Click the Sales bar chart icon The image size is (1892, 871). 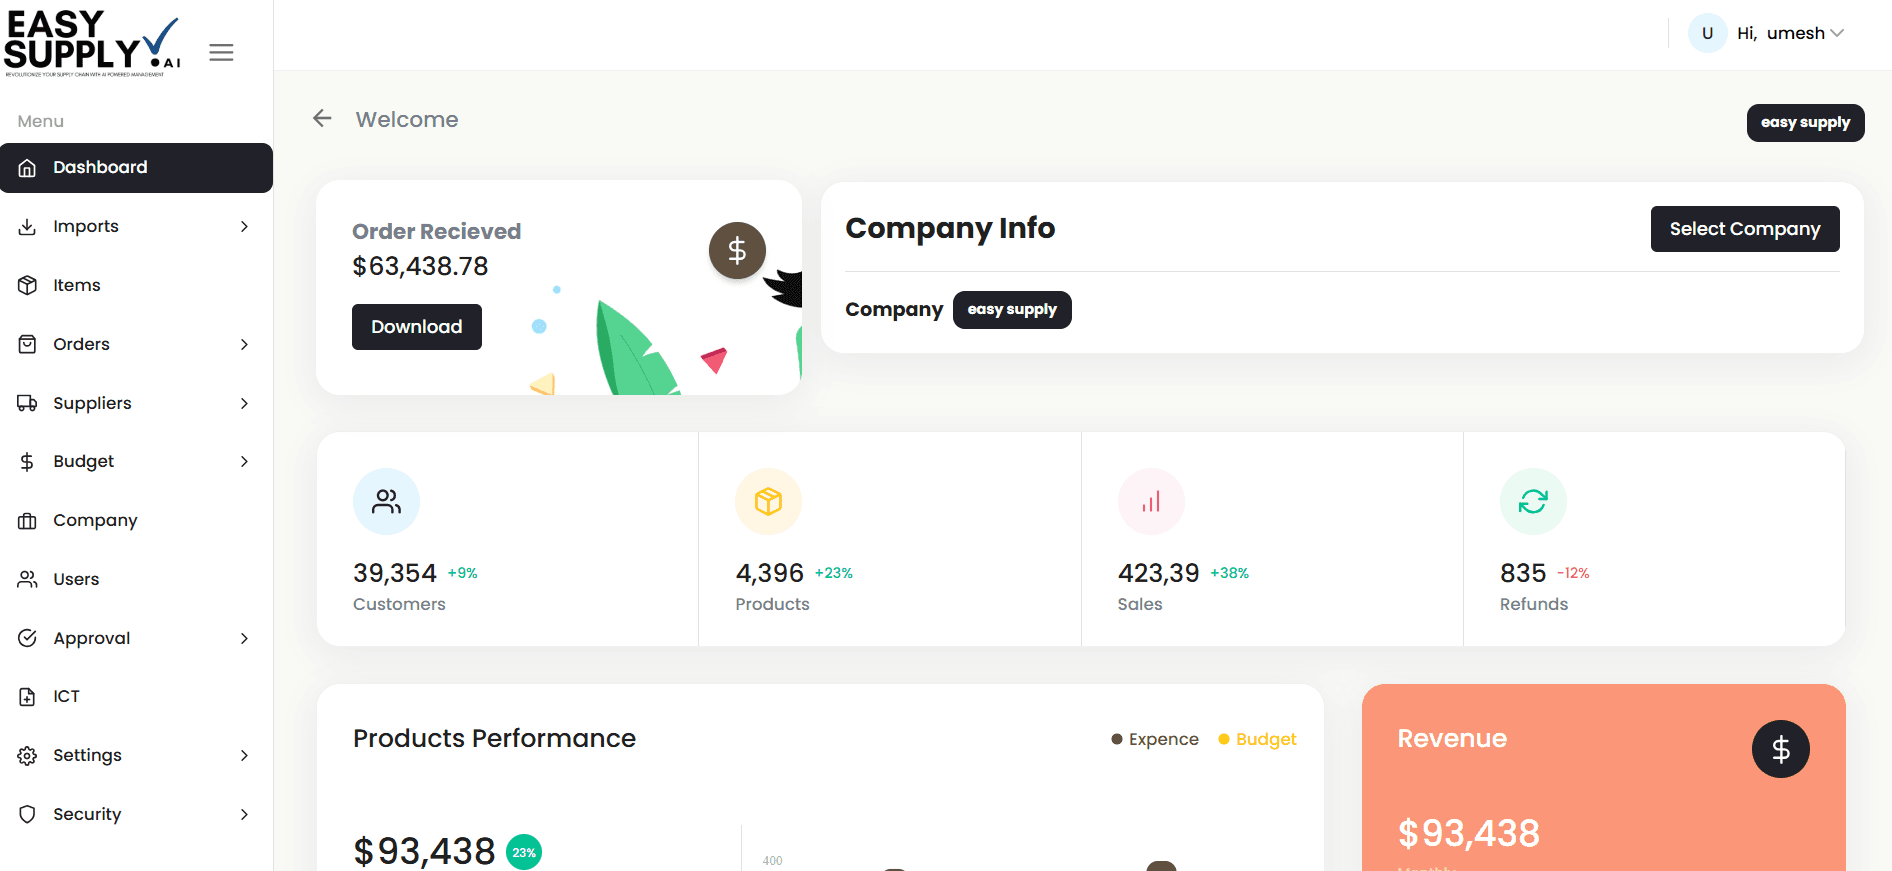click(x=1151, y=501)
